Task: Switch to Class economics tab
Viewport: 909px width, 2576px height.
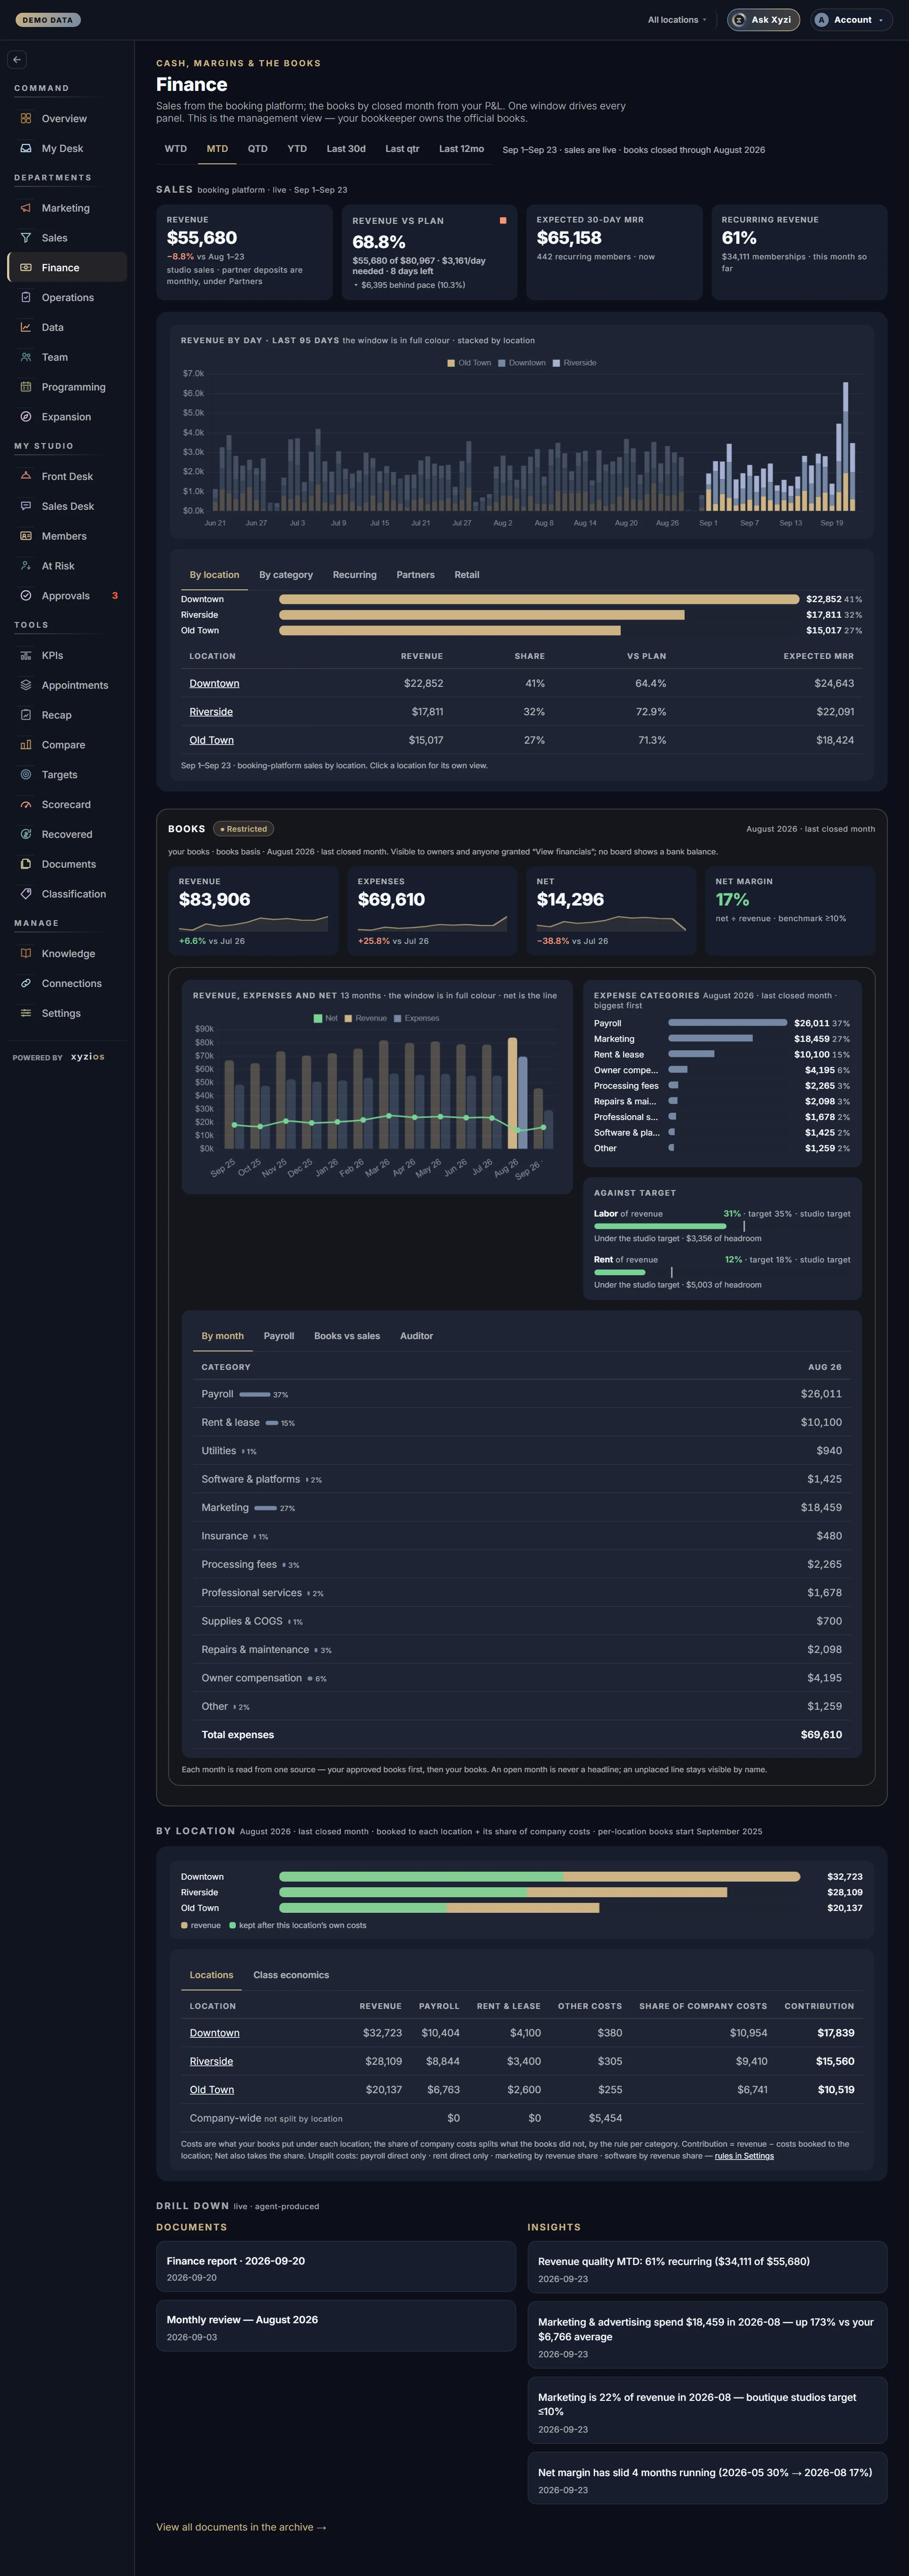Action: pos(291,1975)
